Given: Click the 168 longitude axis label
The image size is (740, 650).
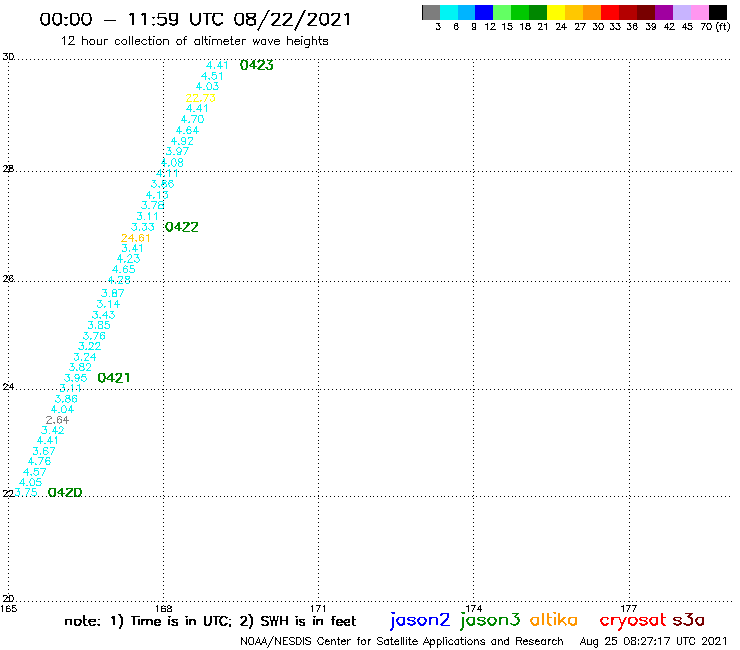Looking at the screenshot, I should pyautogui.click(x=164, y=608).
